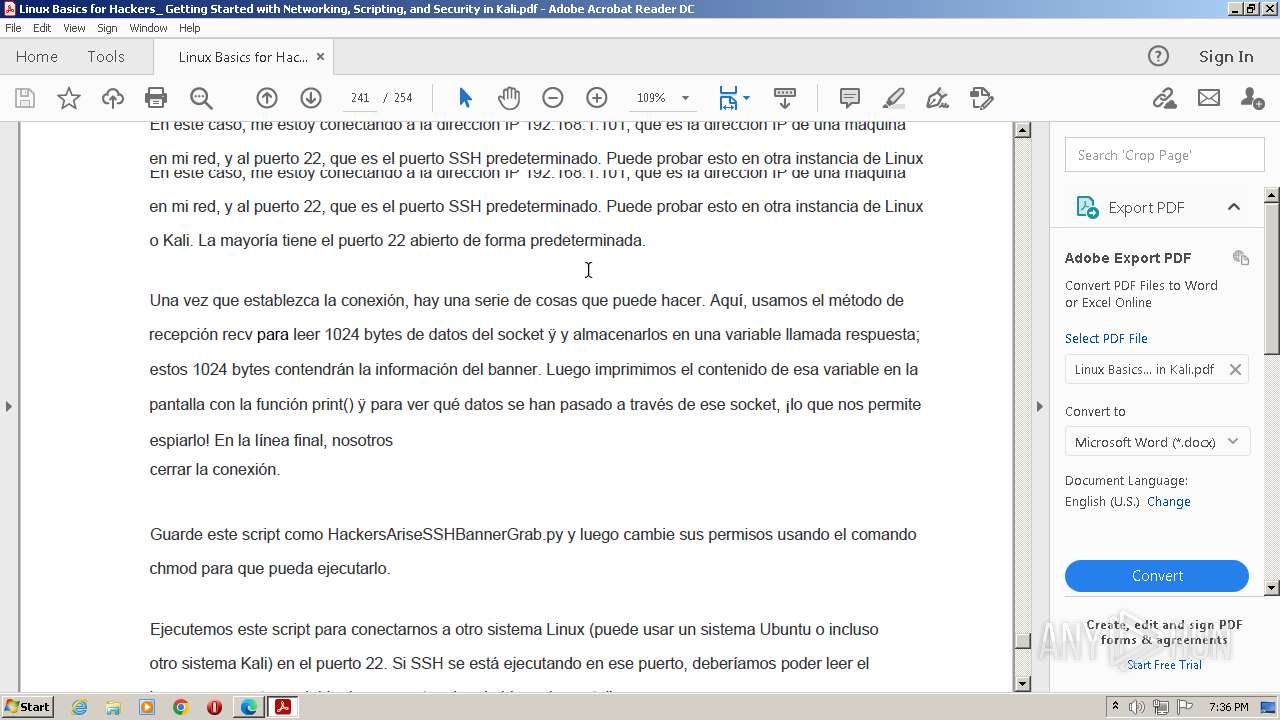Open Opera from the taskbar
Screen dimensions: 1280x720
click(214, 707)
